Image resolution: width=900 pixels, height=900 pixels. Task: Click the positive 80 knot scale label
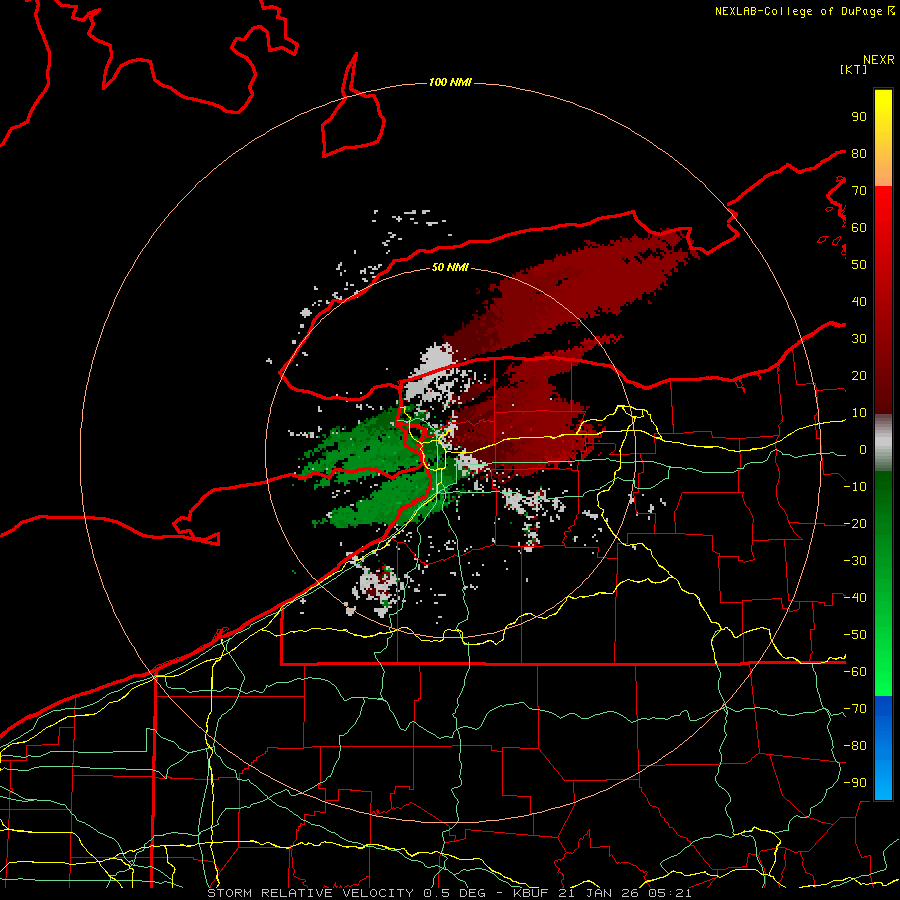(x=859, y=154)
